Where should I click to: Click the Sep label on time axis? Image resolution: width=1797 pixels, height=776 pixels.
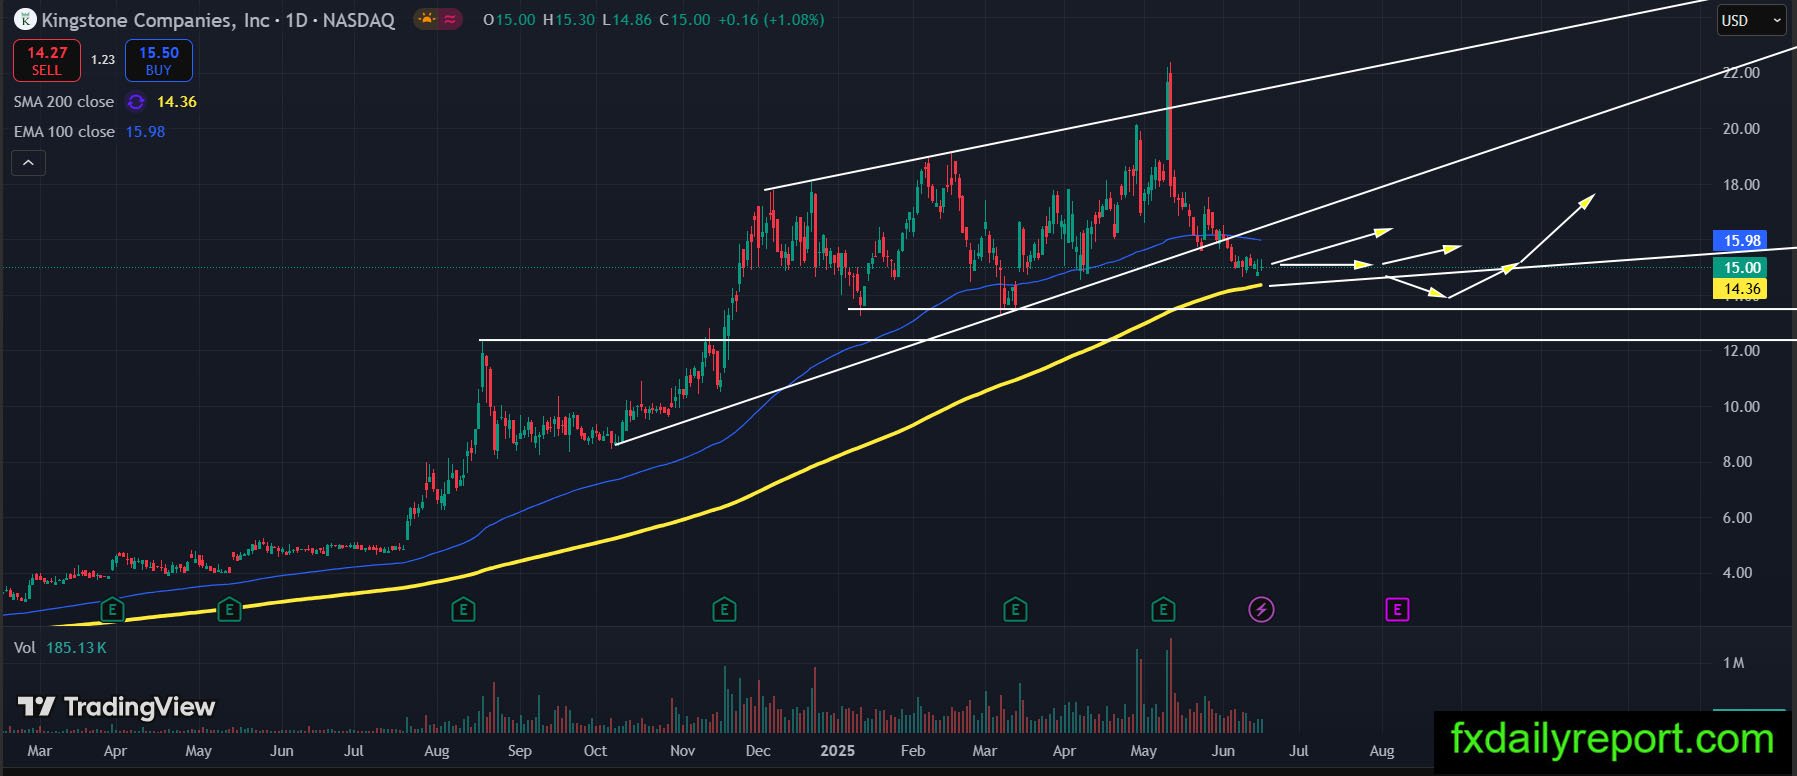(x=520, y=751)
